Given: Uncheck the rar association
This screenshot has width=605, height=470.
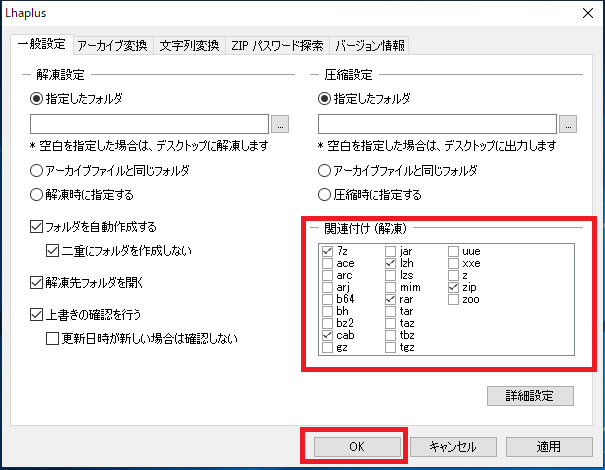Looking at the screenshot, I should click(x=390, y=299).
